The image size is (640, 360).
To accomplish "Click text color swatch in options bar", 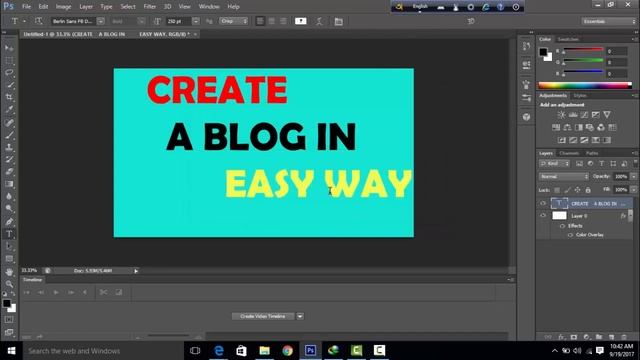I will [x=301, y=21].
